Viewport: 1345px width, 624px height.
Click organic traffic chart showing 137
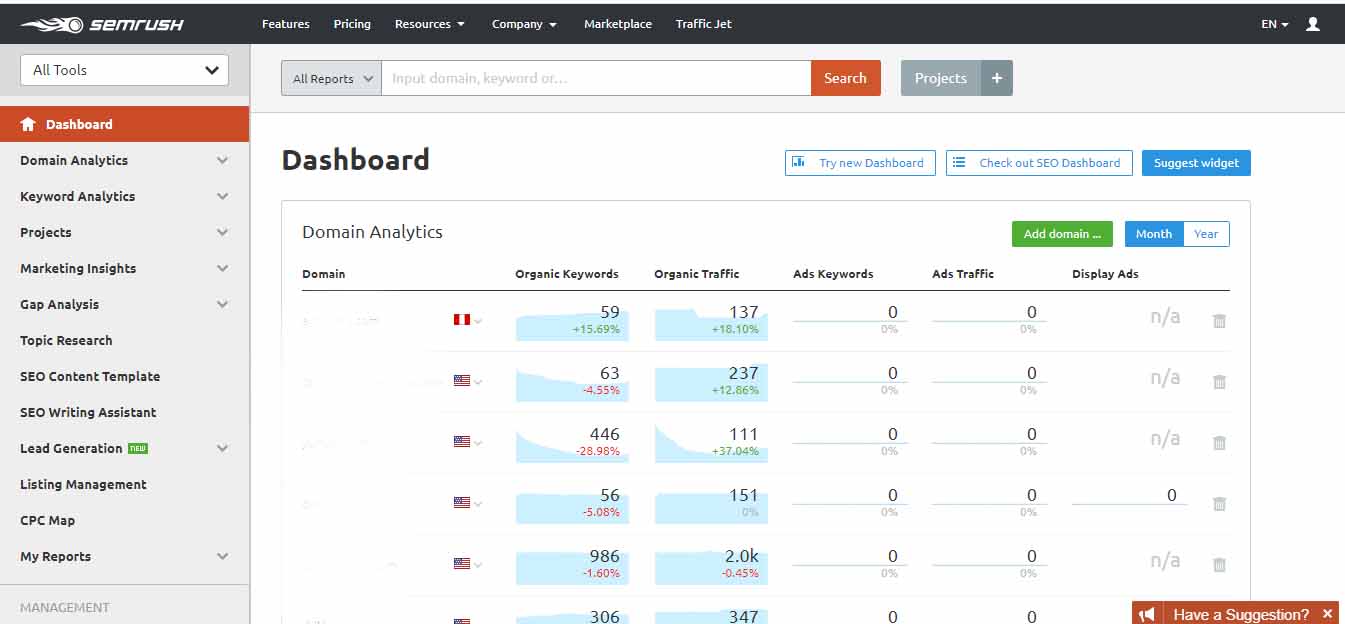point(712,323)
